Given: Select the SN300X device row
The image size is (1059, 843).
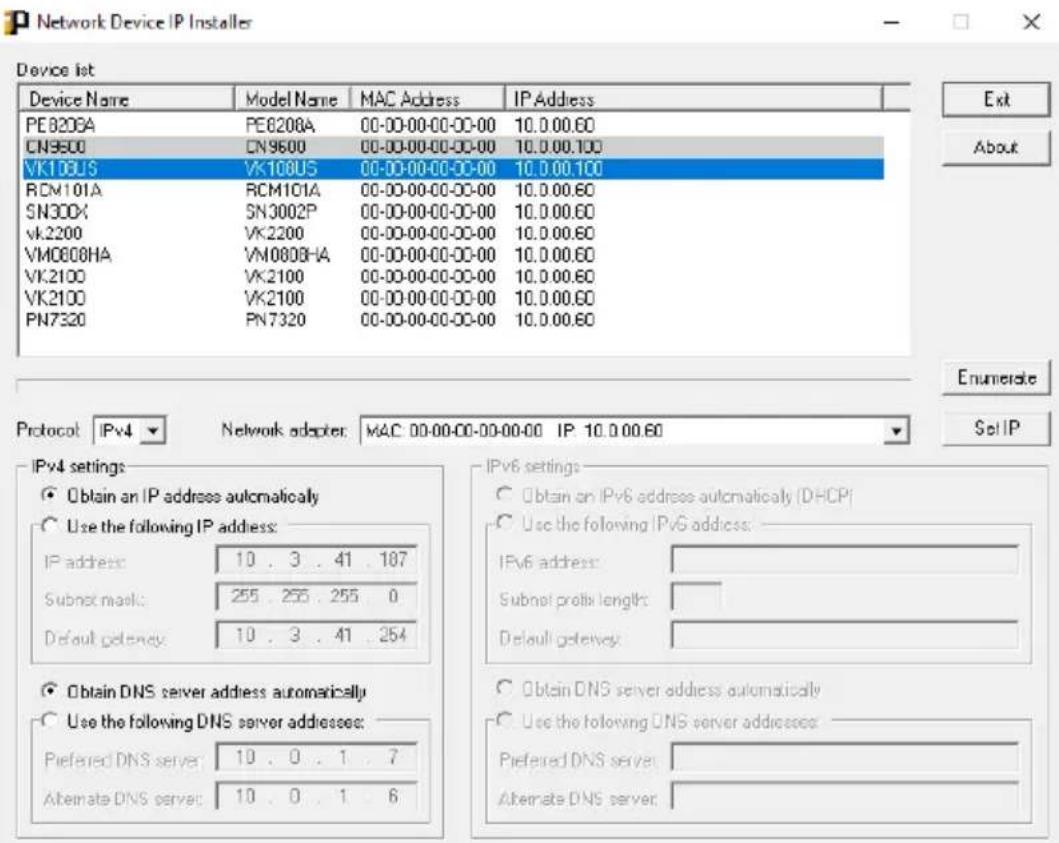Looking at the screenshot, I should click(x=453, y=211).
